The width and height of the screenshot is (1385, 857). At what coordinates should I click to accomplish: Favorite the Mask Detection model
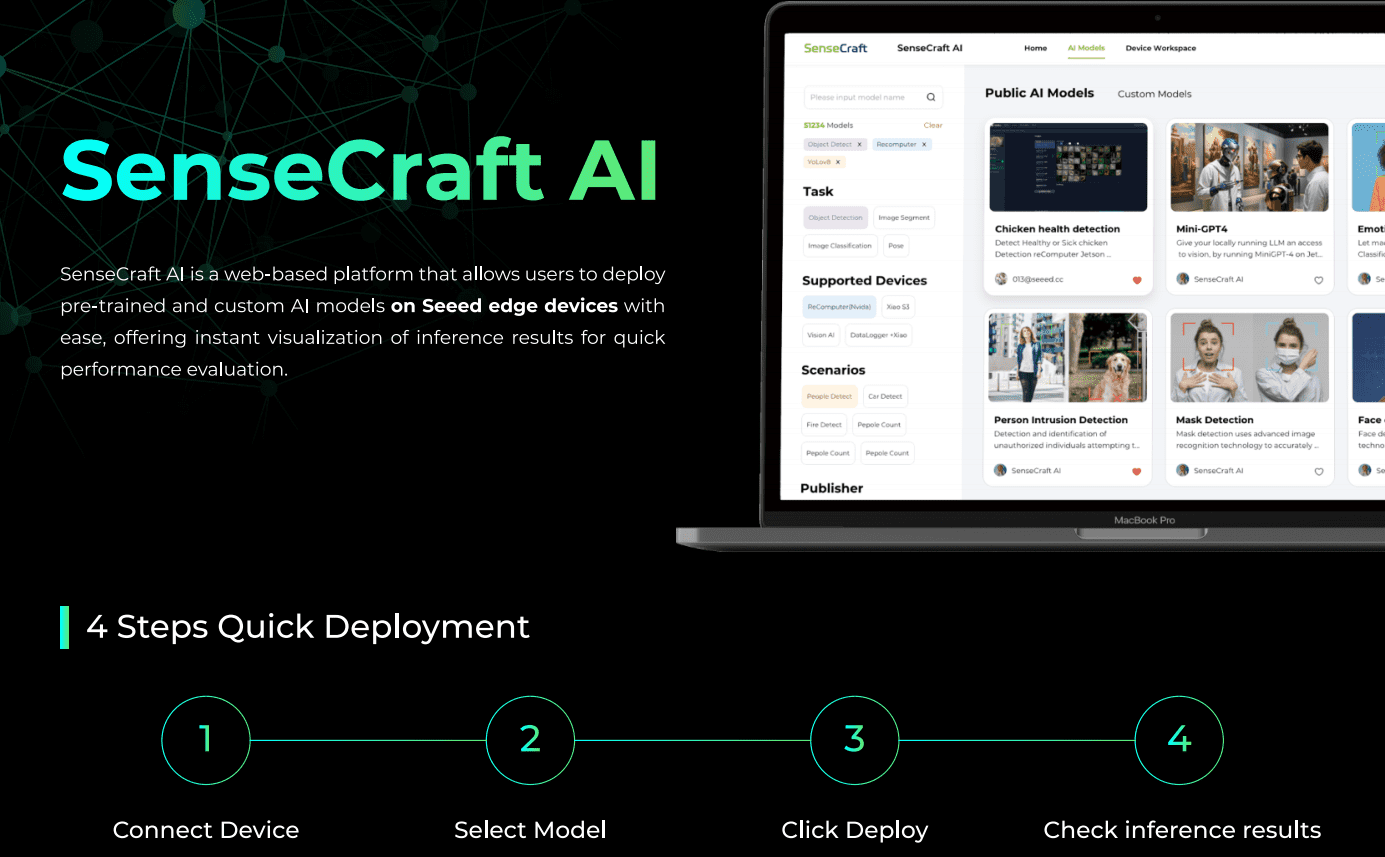coord(1319,470)
